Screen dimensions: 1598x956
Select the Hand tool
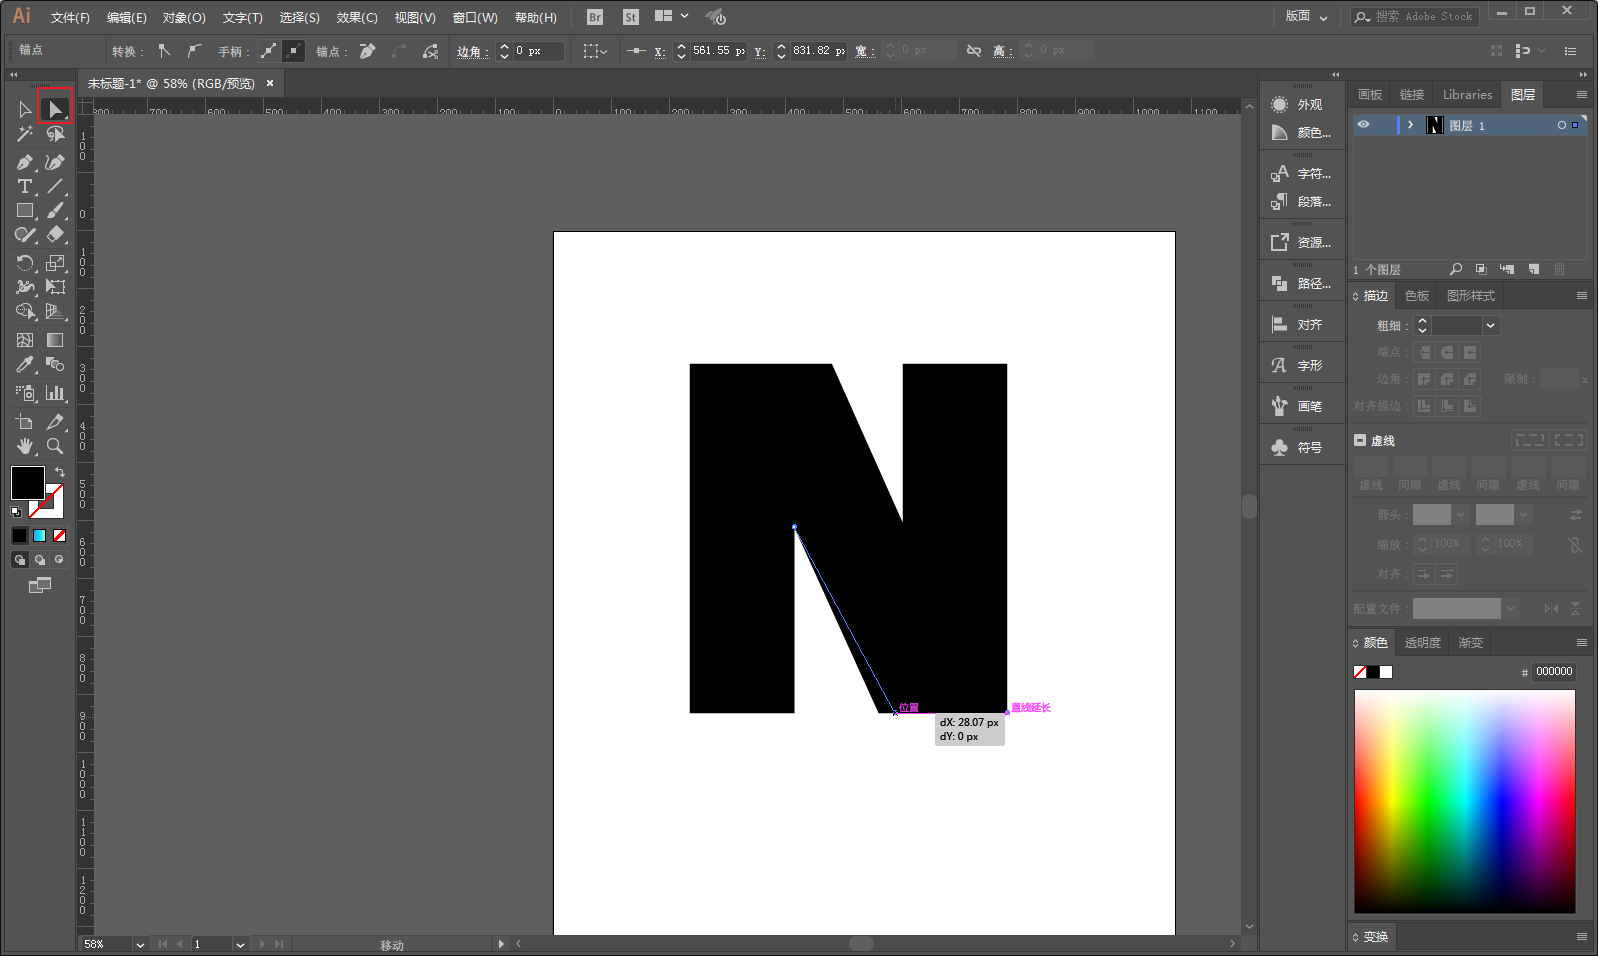coord(25,446)
